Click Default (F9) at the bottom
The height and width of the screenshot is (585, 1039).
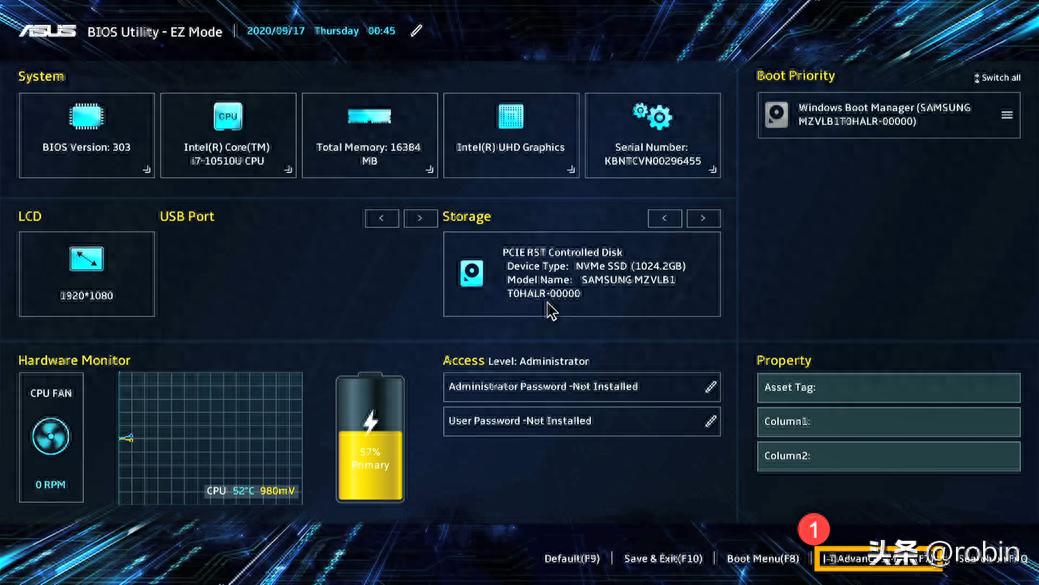pos(572,559)
